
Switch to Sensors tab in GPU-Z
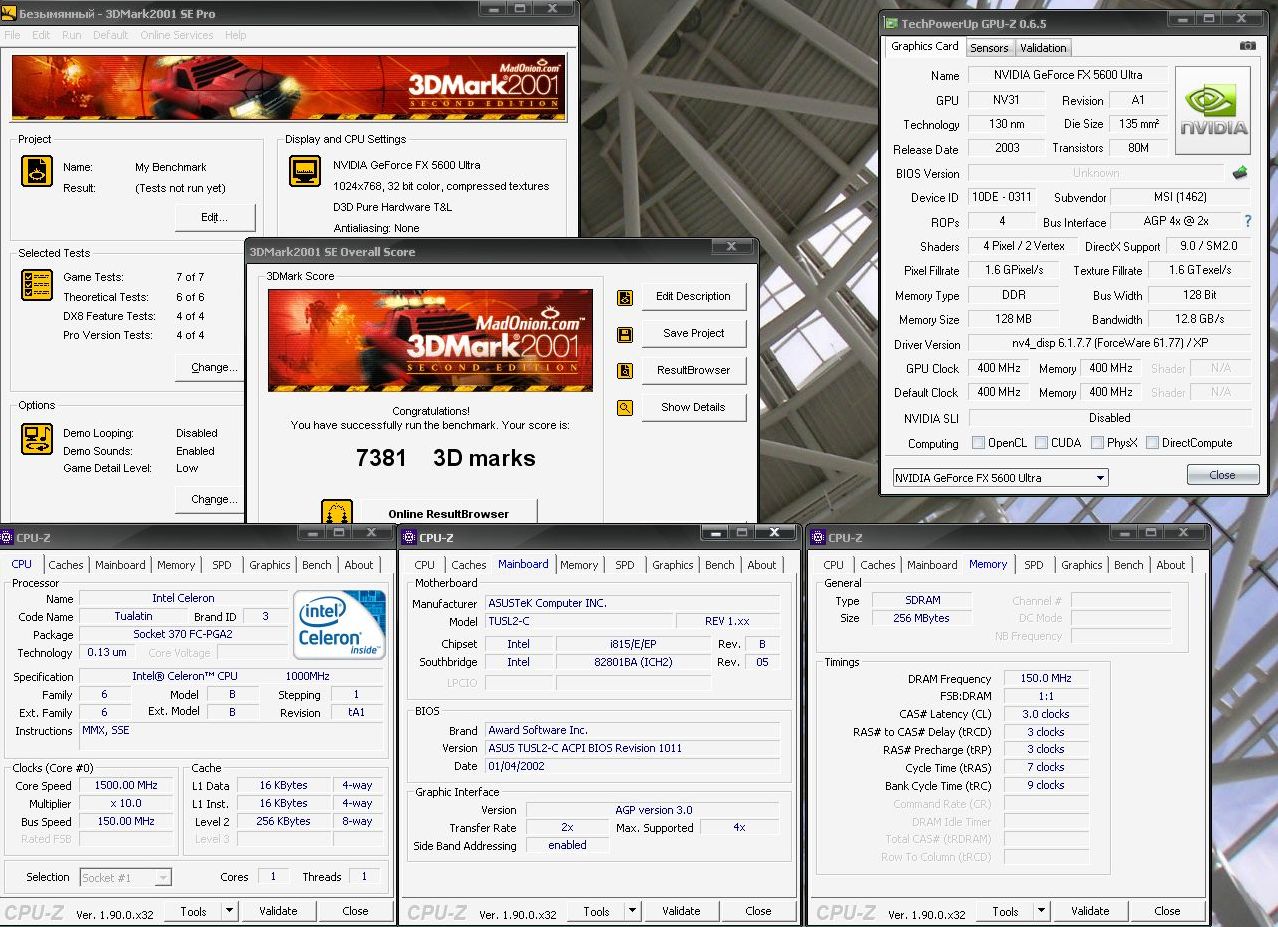click(989, 47)
